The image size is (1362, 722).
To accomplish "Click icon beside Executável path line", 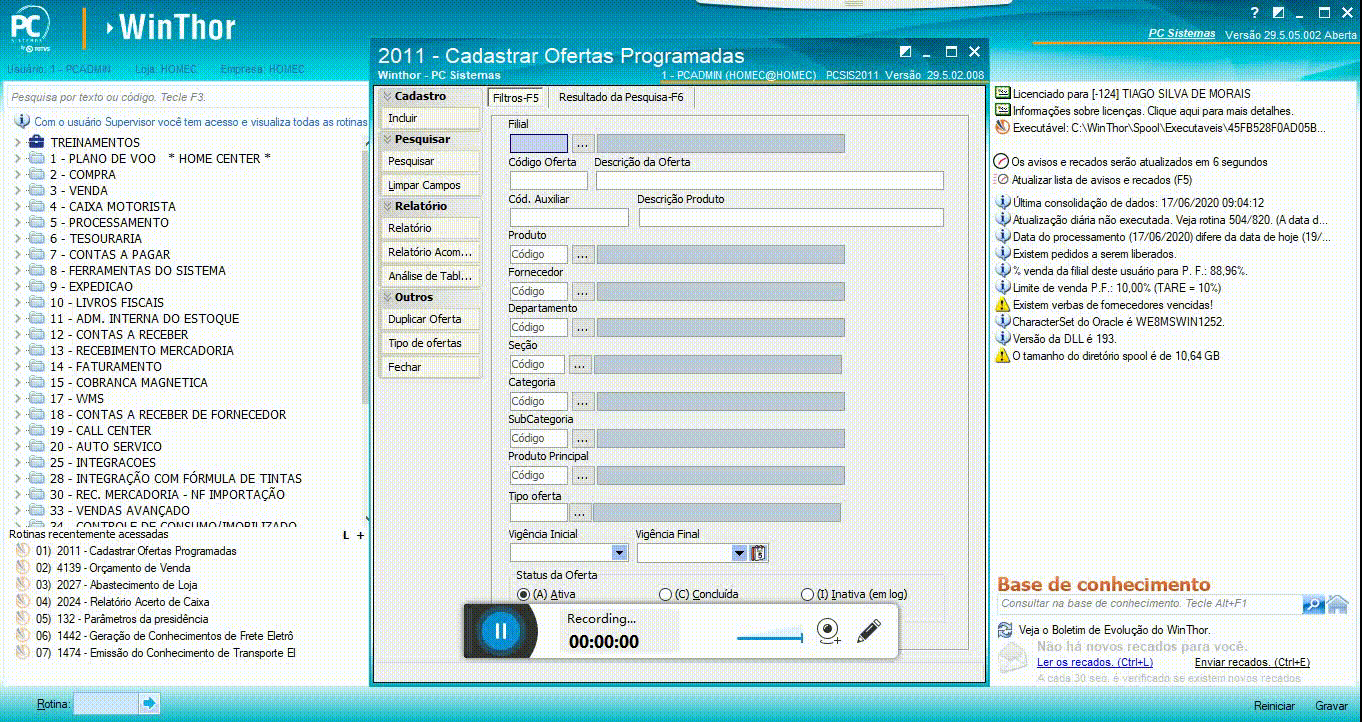I will (x=1003, y=127).
